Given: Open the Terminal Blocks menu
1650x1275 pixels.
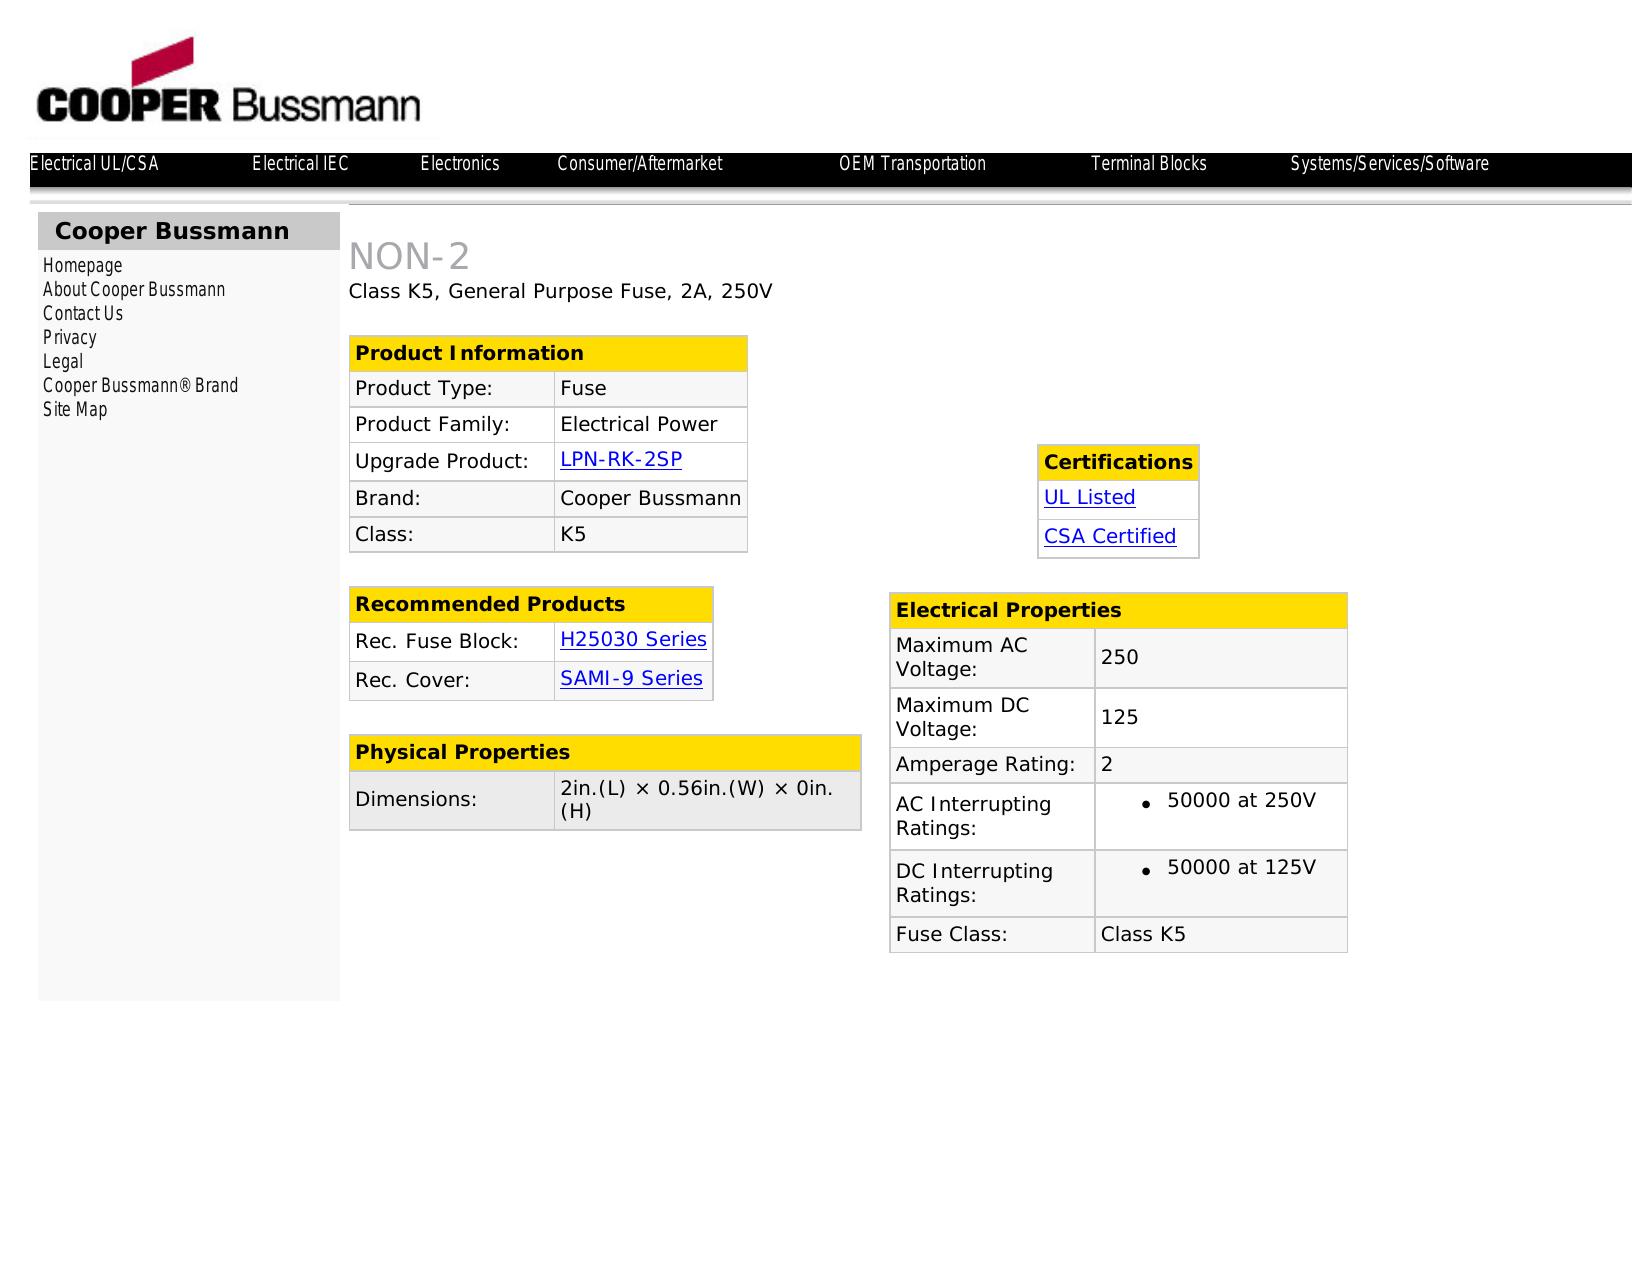Looking at the screenshot, I should pos(1149,164).
